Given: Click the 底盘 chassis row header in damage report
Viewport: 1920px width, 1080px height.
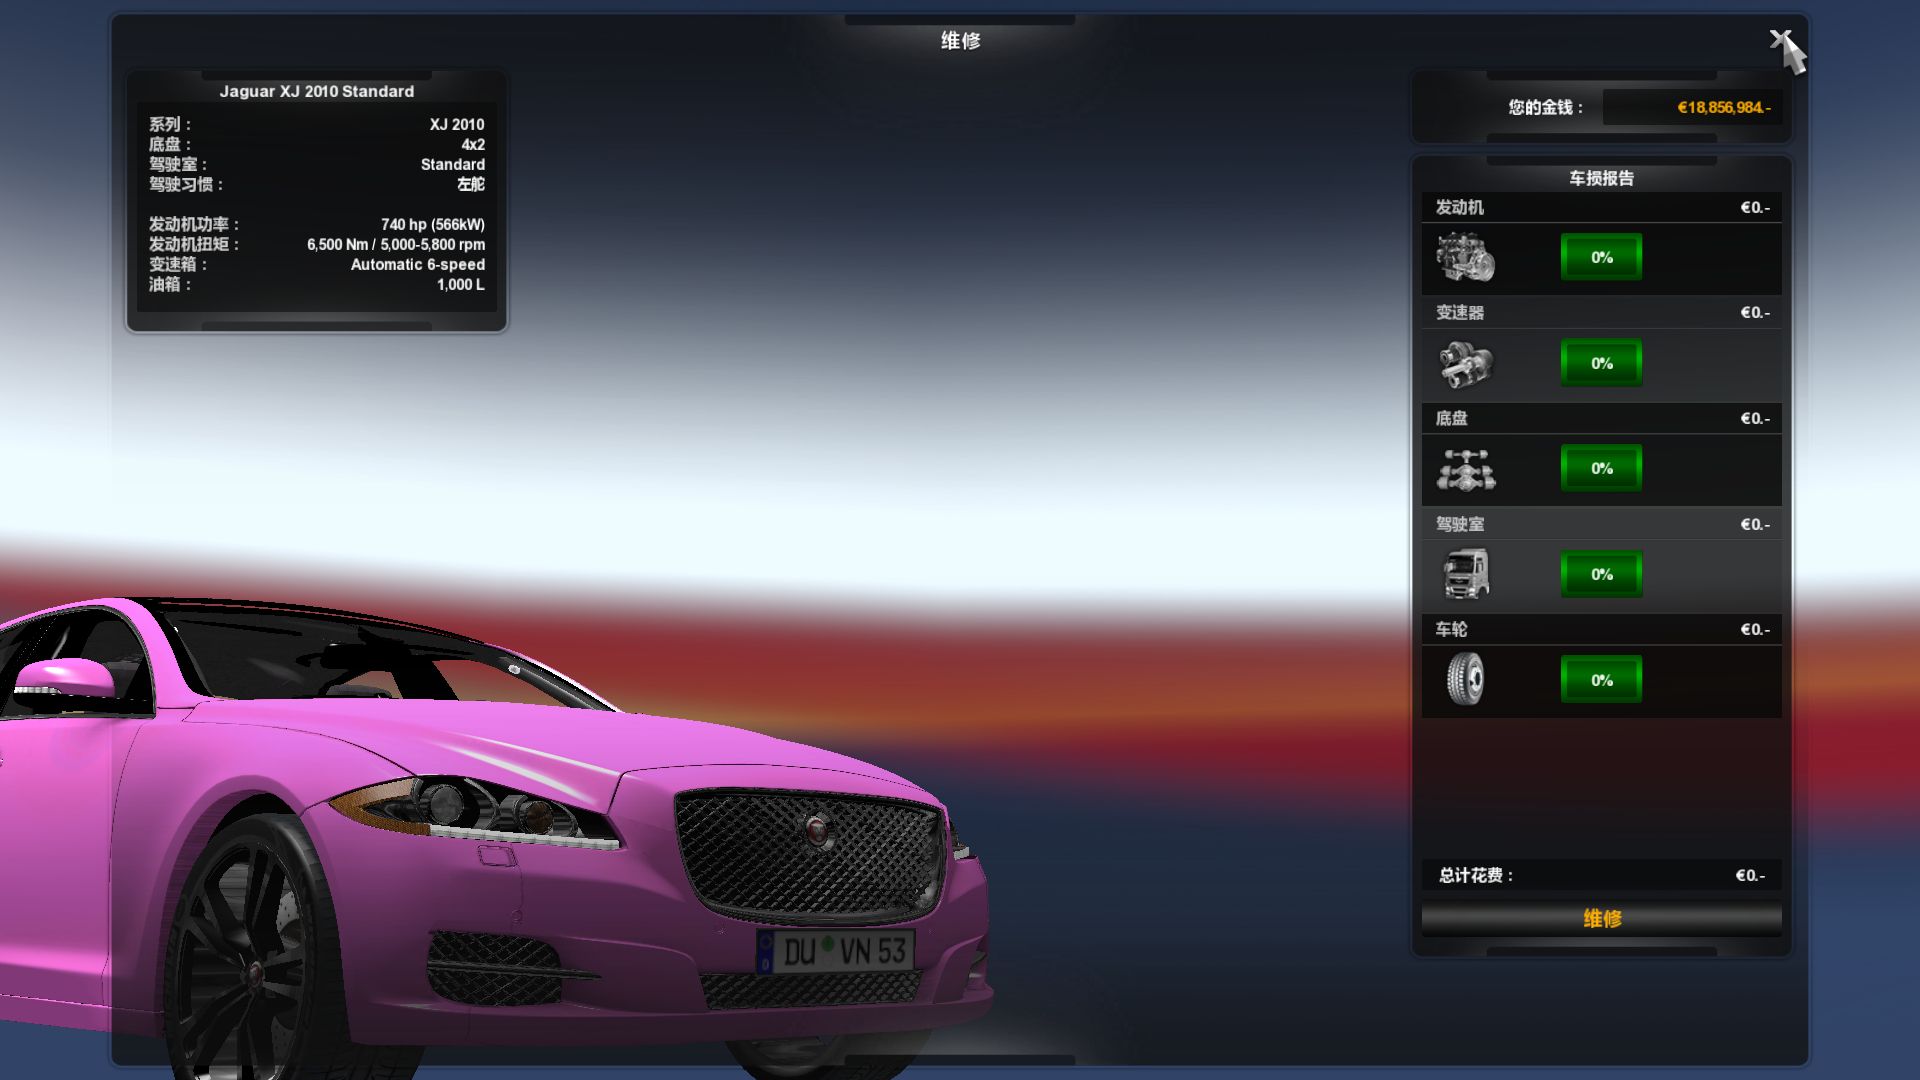Looking at the screenshot, I should [1601, 418].
